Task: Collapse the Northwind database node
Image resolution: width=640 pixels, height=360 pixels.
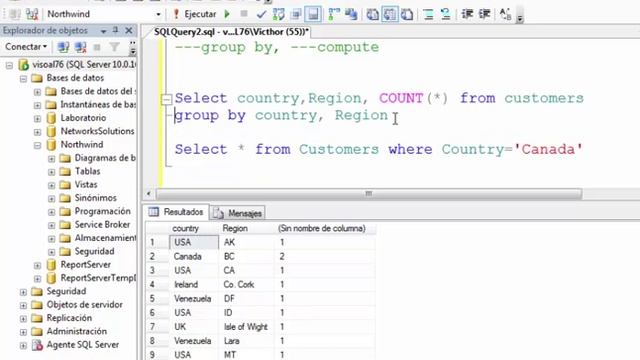Action: (x=37, y=145)
